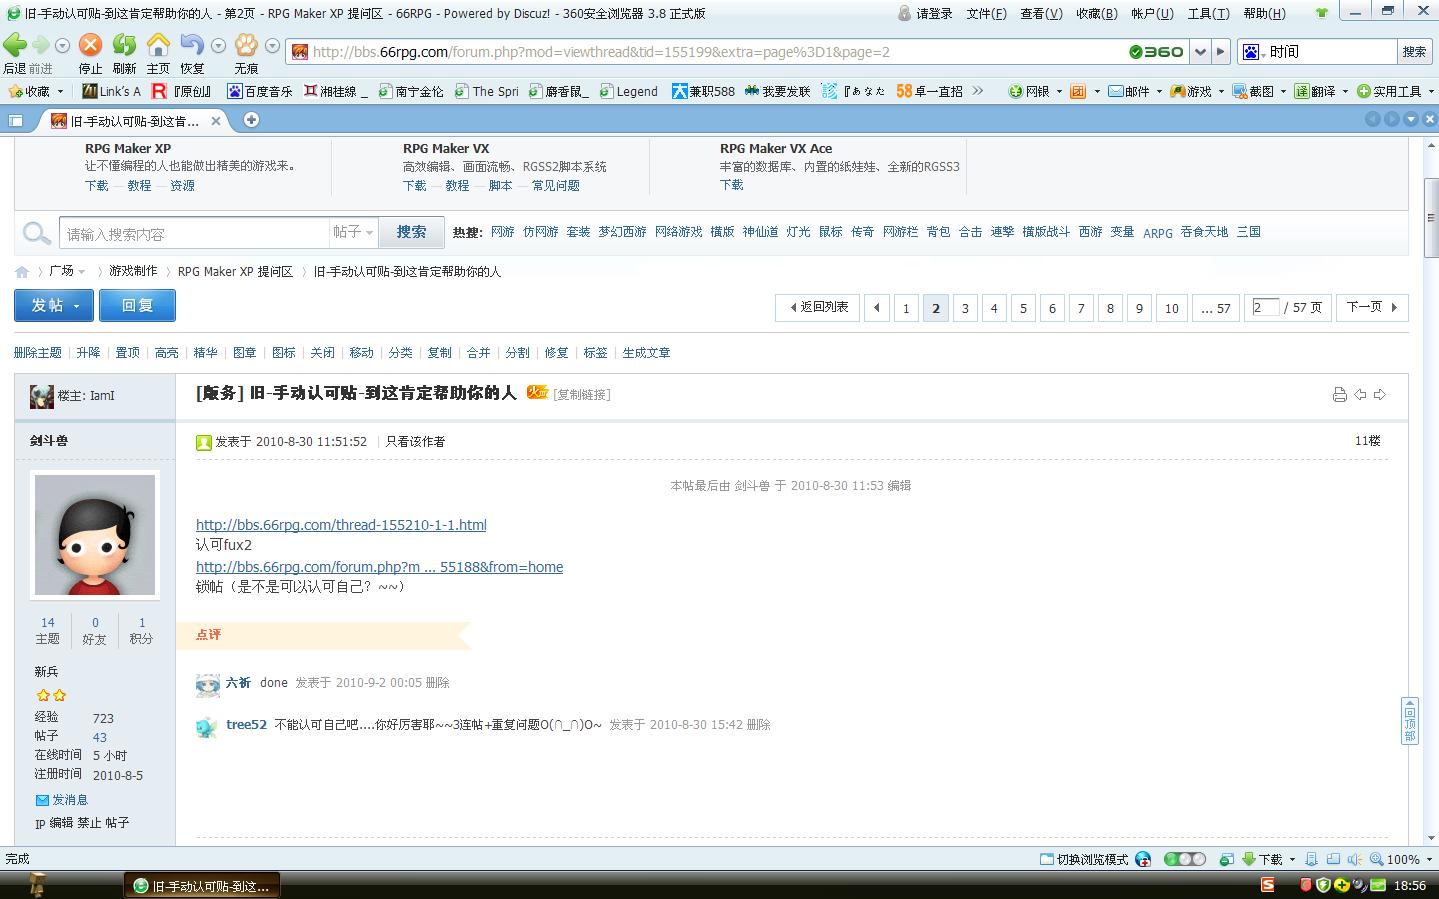Go to the homepage via 主页 icon
Image resolution: width=1439 pixels, height=899 pixels.
[158, 45]
